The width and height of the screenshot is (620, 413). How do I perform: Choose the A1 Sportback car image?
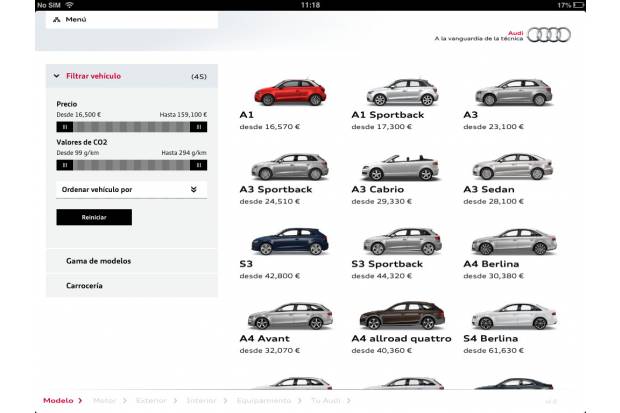click(x=402, y=92)
